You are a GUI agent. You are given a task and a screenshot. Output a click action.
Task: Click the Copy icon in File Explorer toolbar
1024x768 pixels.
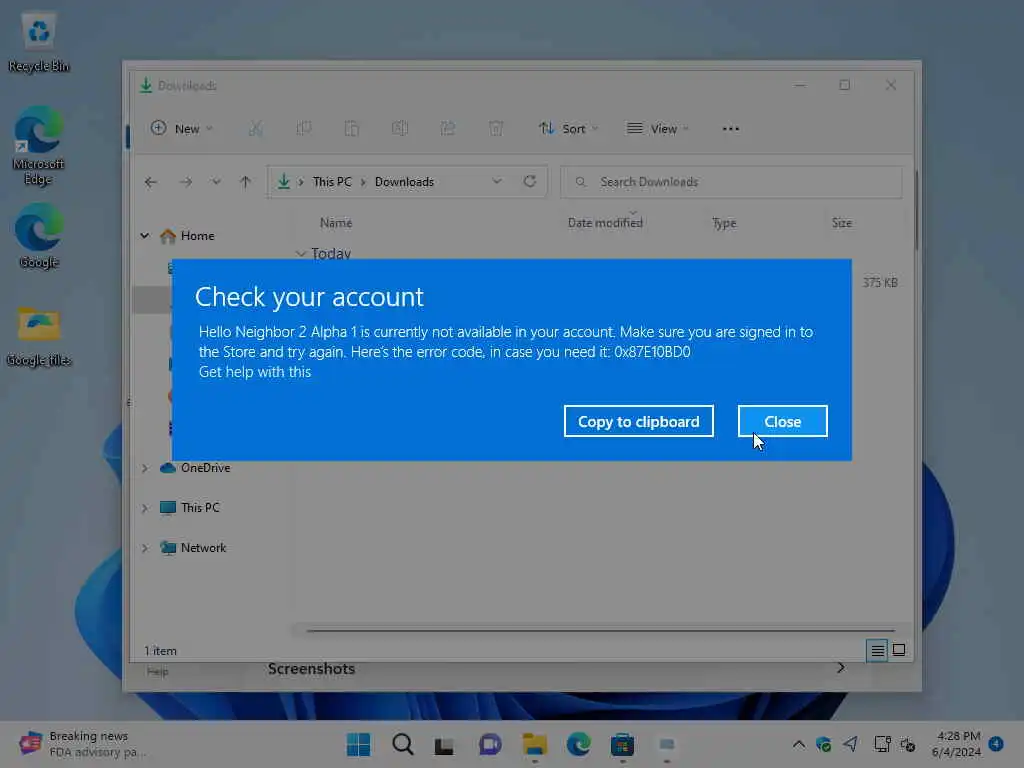(x=304, y=129)
